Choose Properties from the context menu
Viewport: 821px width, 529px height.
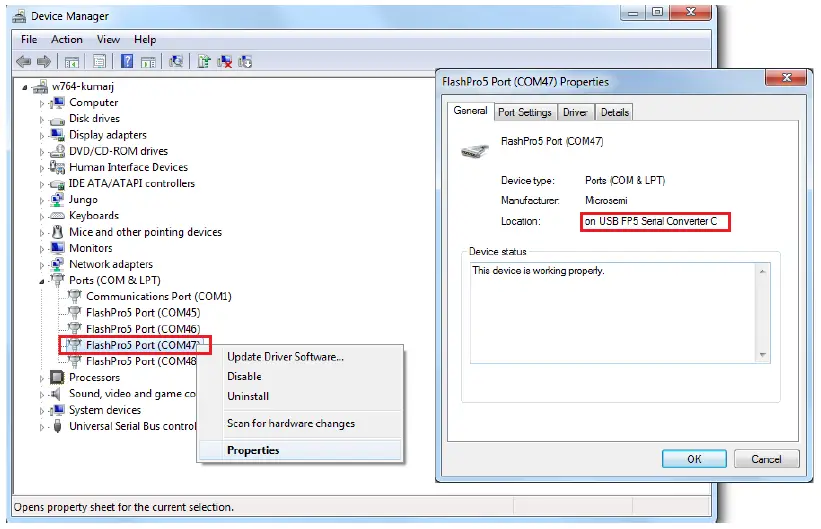point(300,450)
